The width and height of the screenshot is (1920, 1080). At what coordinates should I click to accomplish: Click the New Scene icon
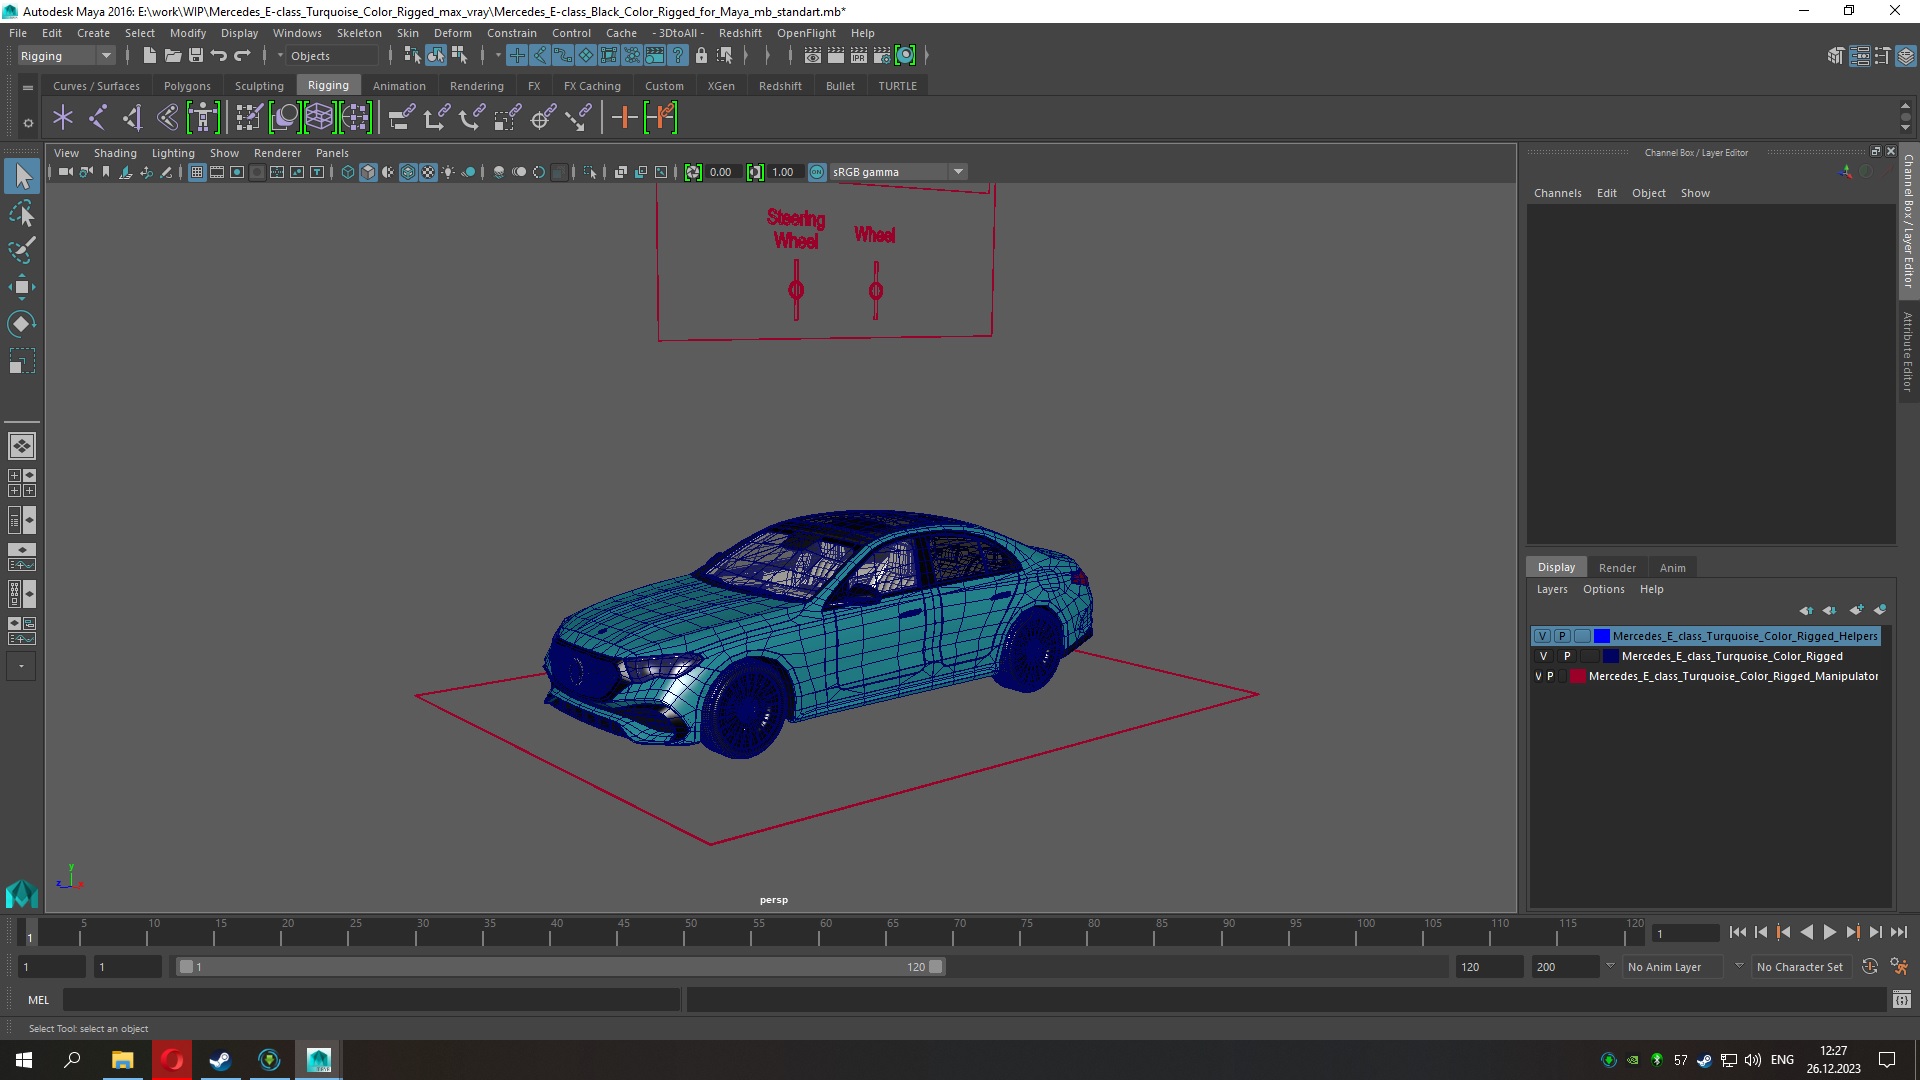point(149,56)
